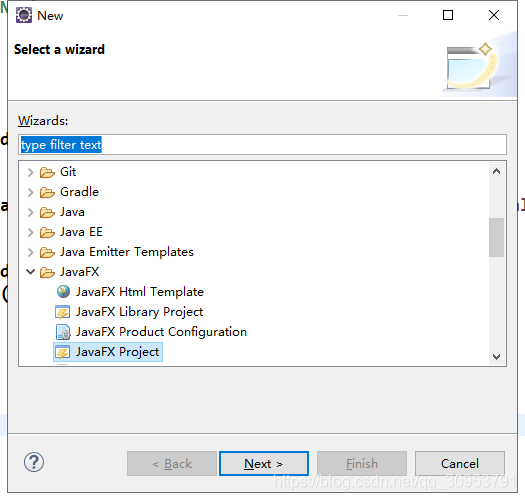Expand the Git category
525x500 pixels.
click(x=30, y=172)
